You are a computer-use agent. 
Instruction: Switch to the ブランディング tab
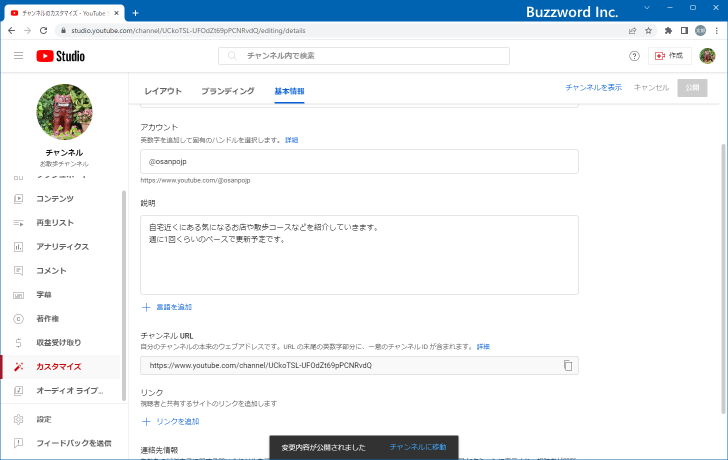[228, 91]
